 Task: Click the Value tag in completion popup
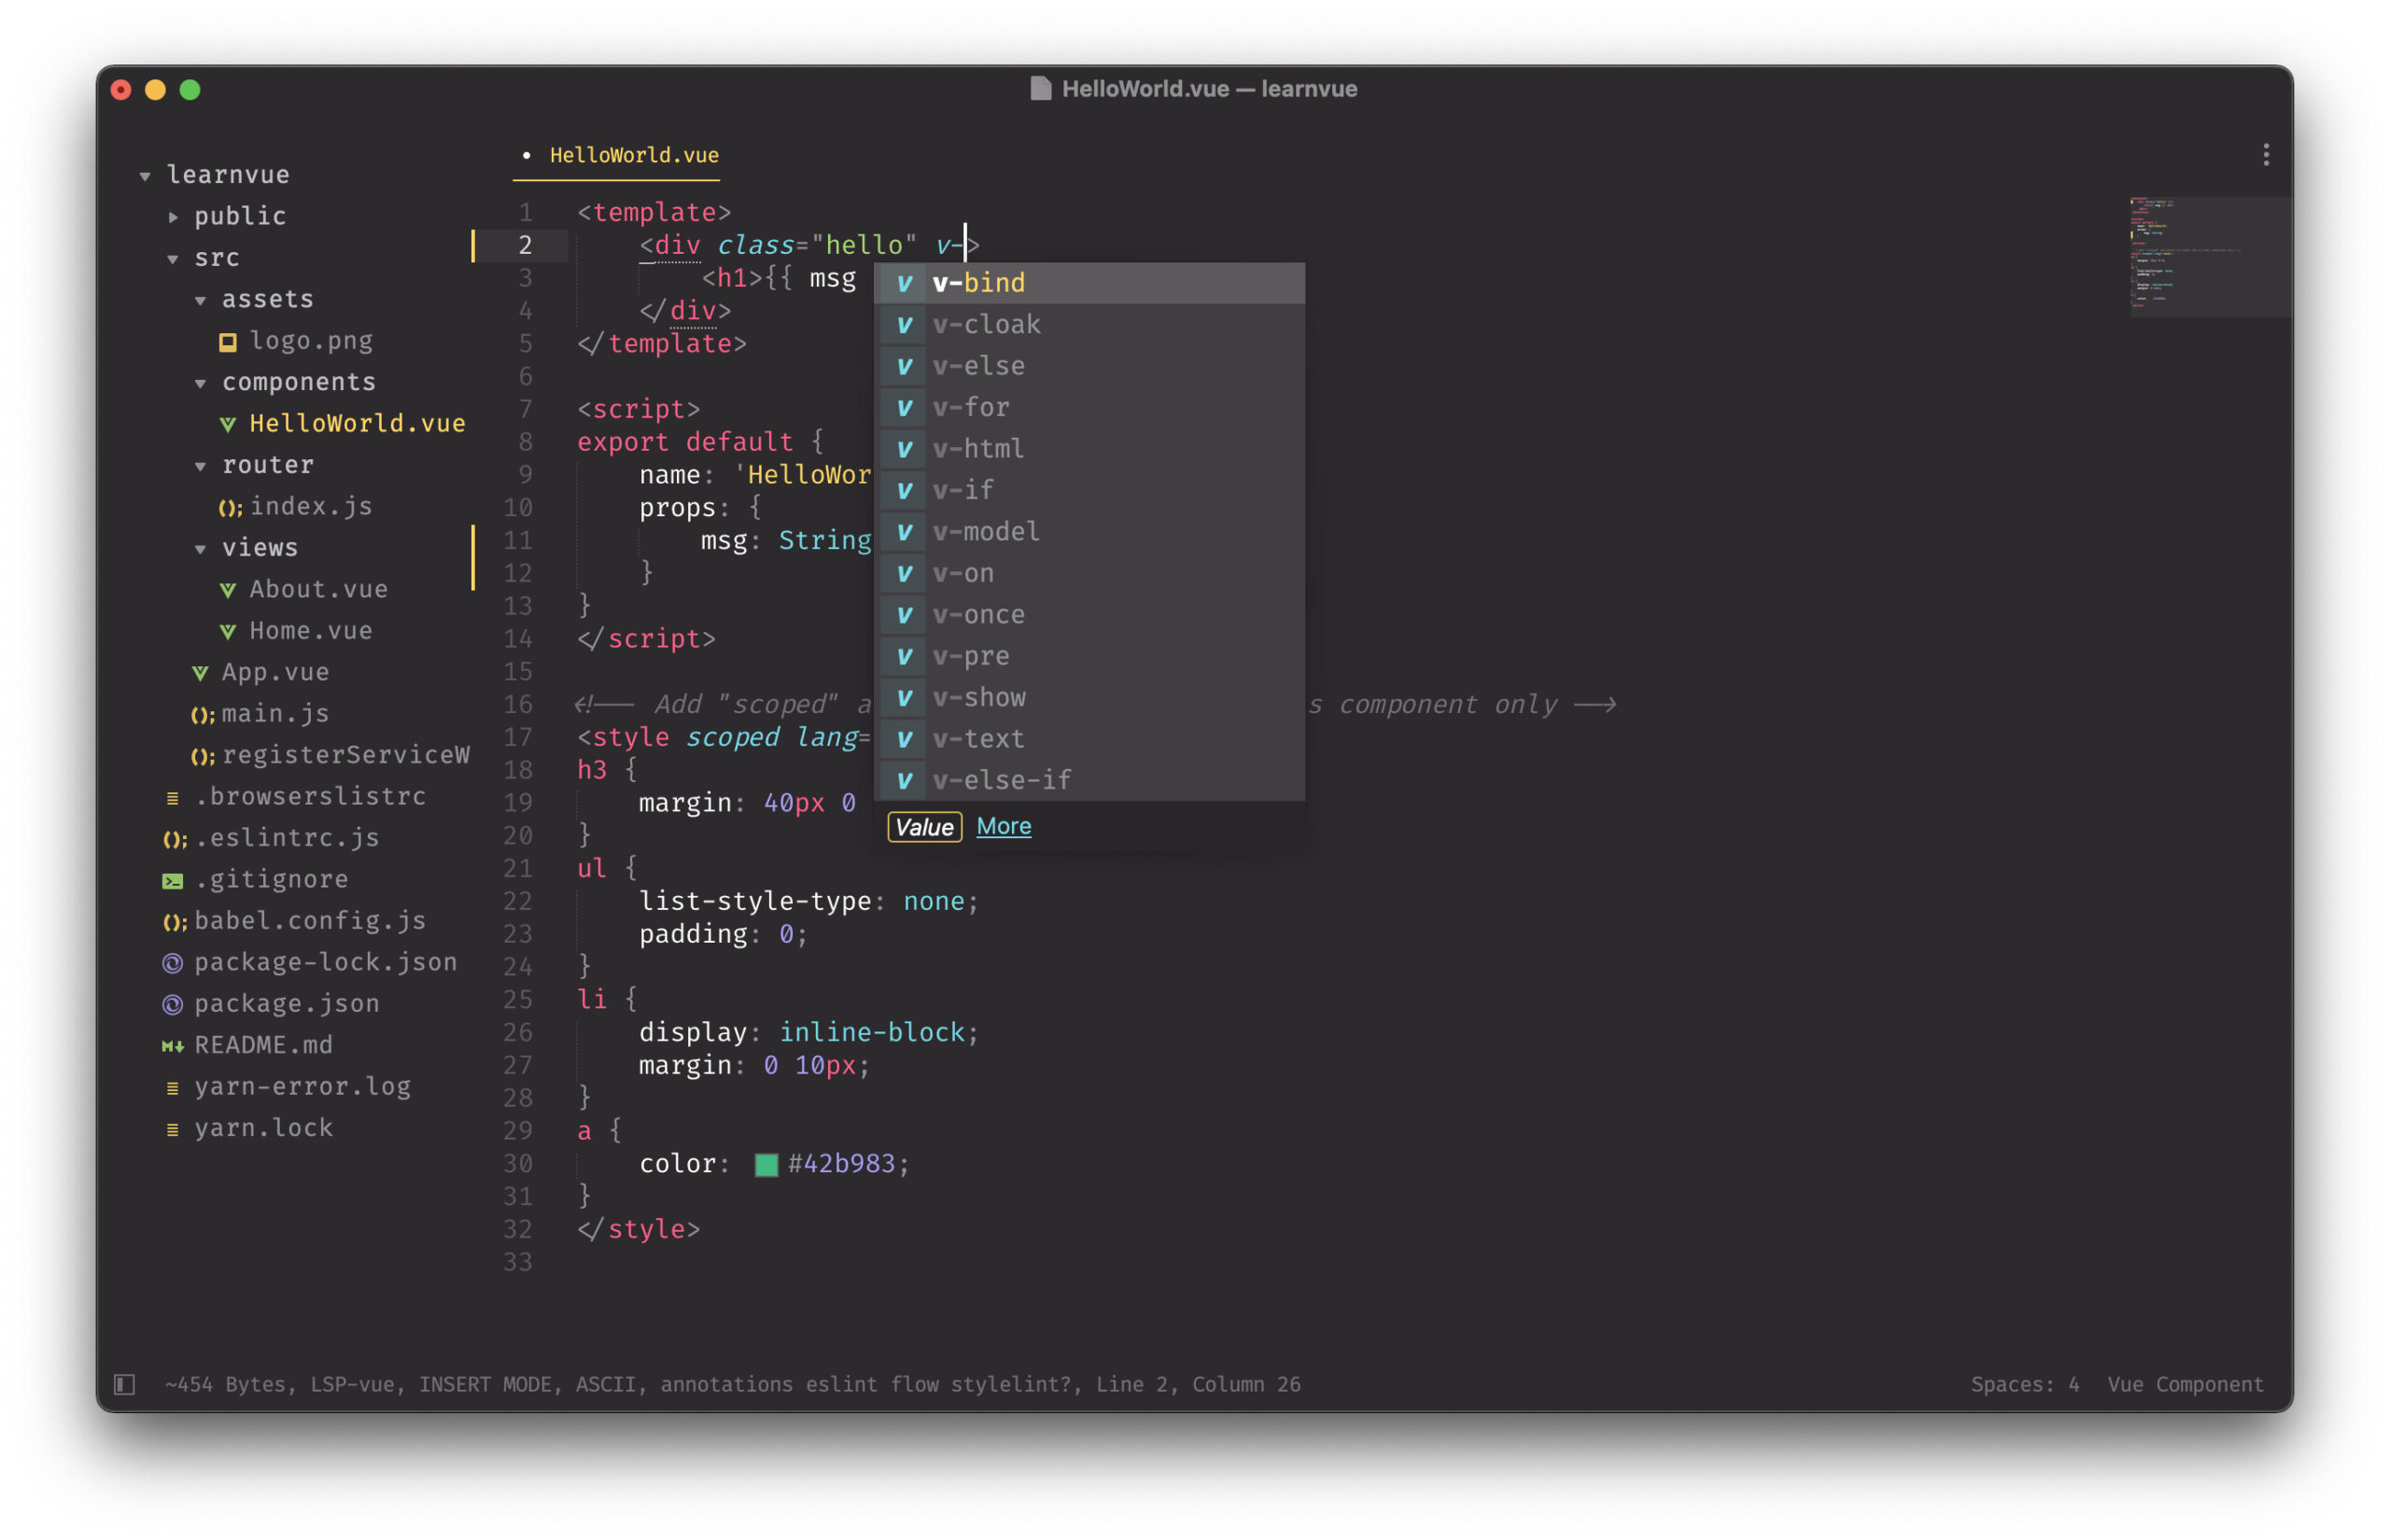point(924,827)
